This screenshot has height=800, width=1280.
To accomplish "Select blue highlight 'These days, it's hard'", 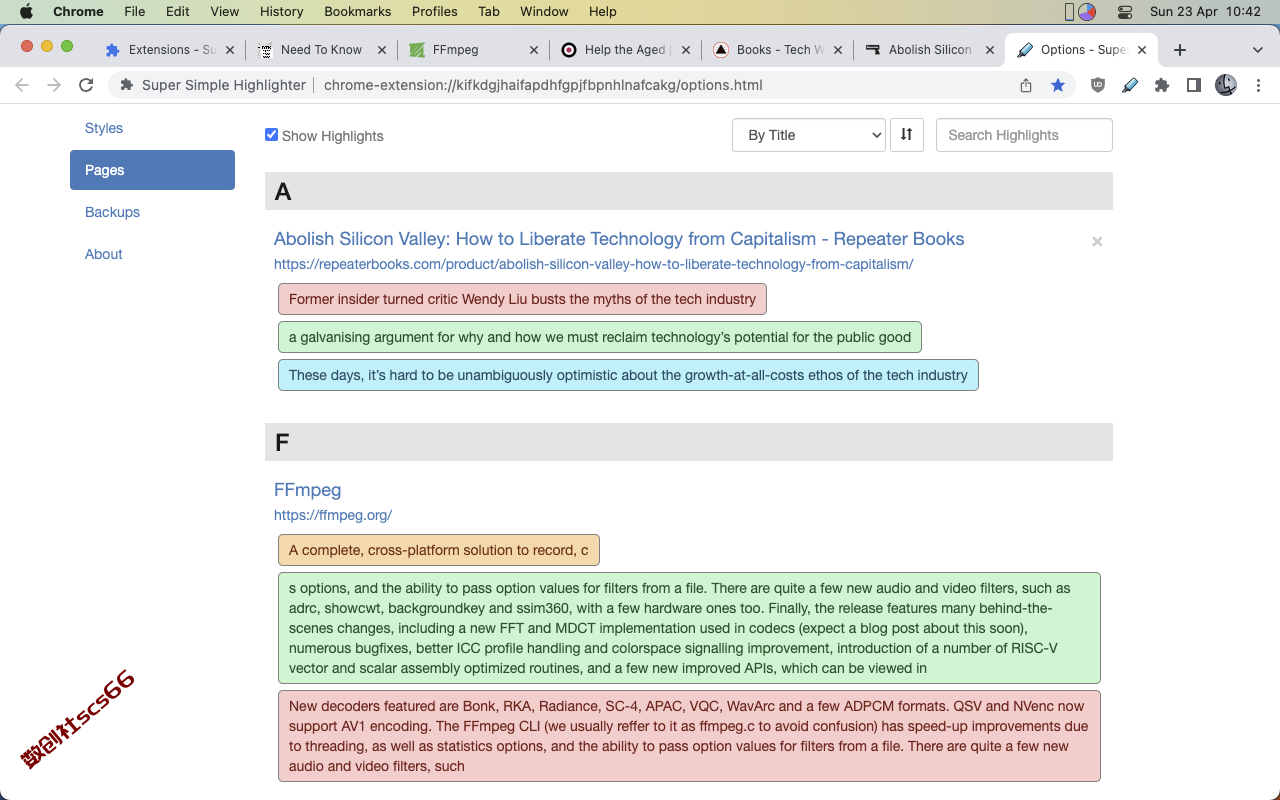I will click(x=628, y=375).
